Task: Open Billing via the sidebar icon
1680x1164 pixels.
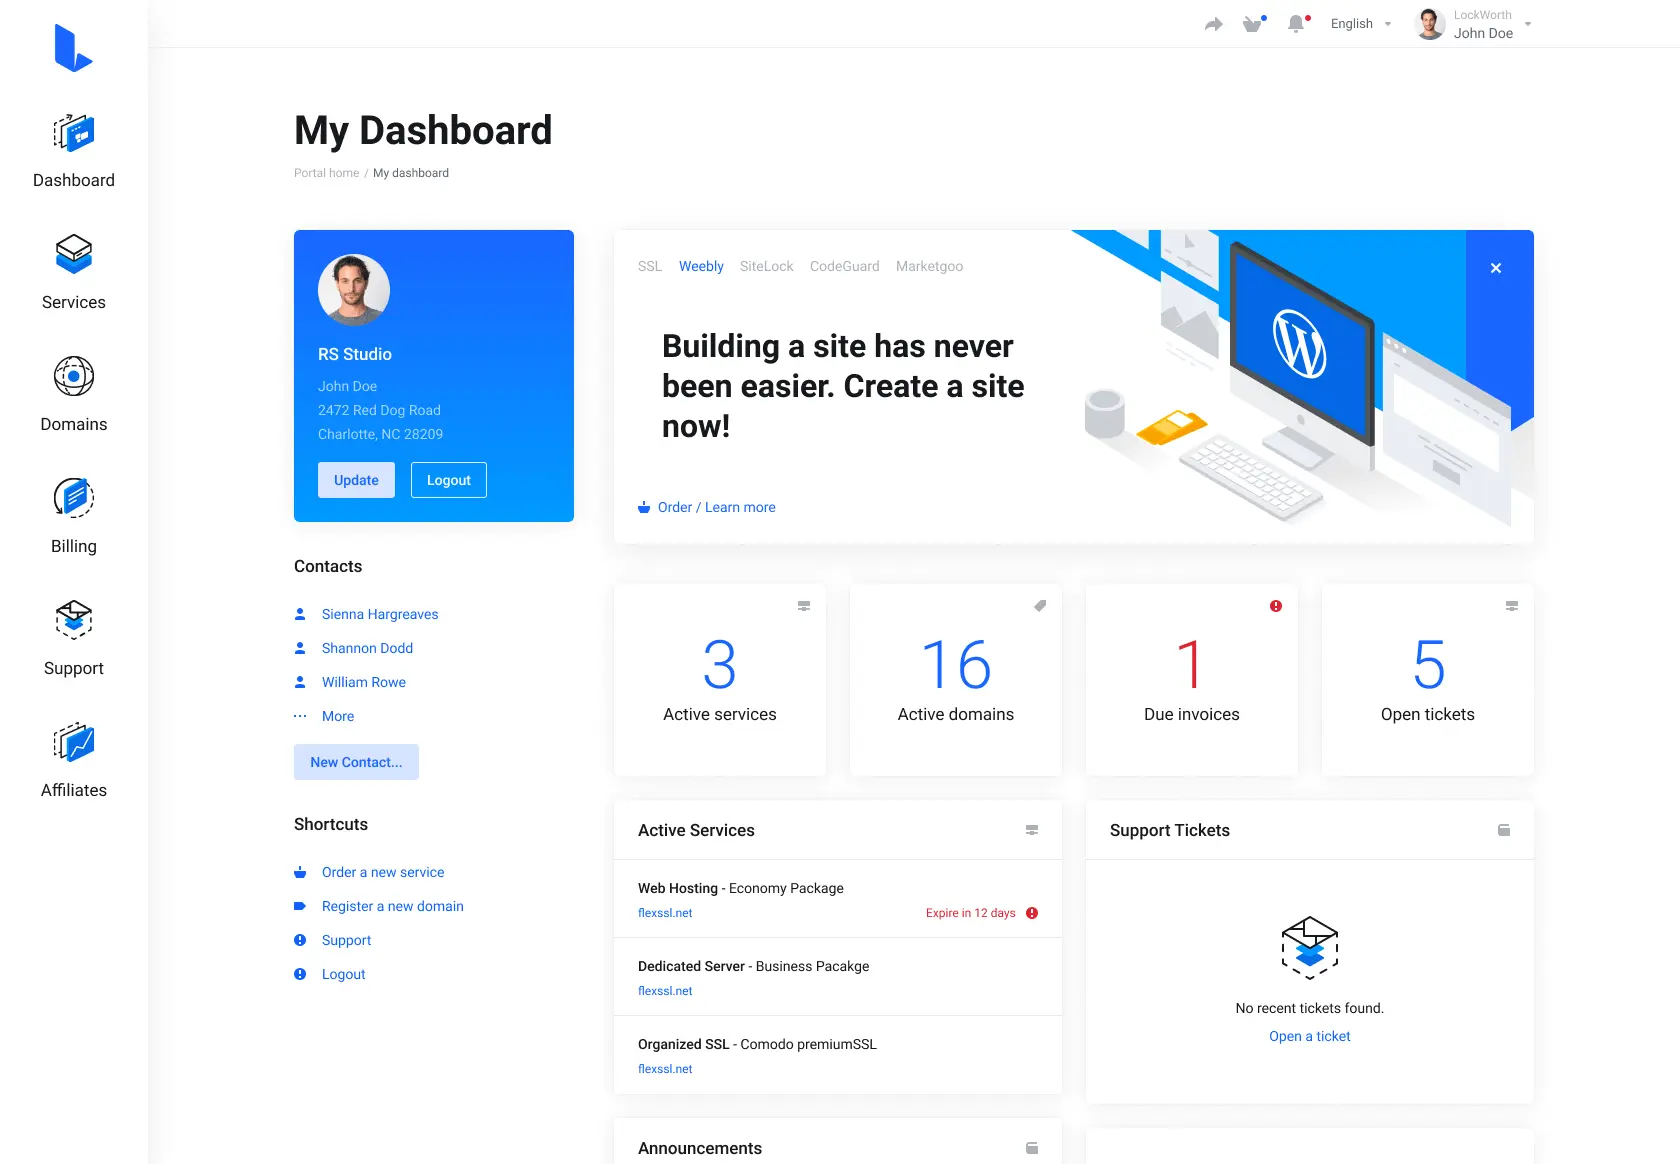Action: click(x=73, y=497)
